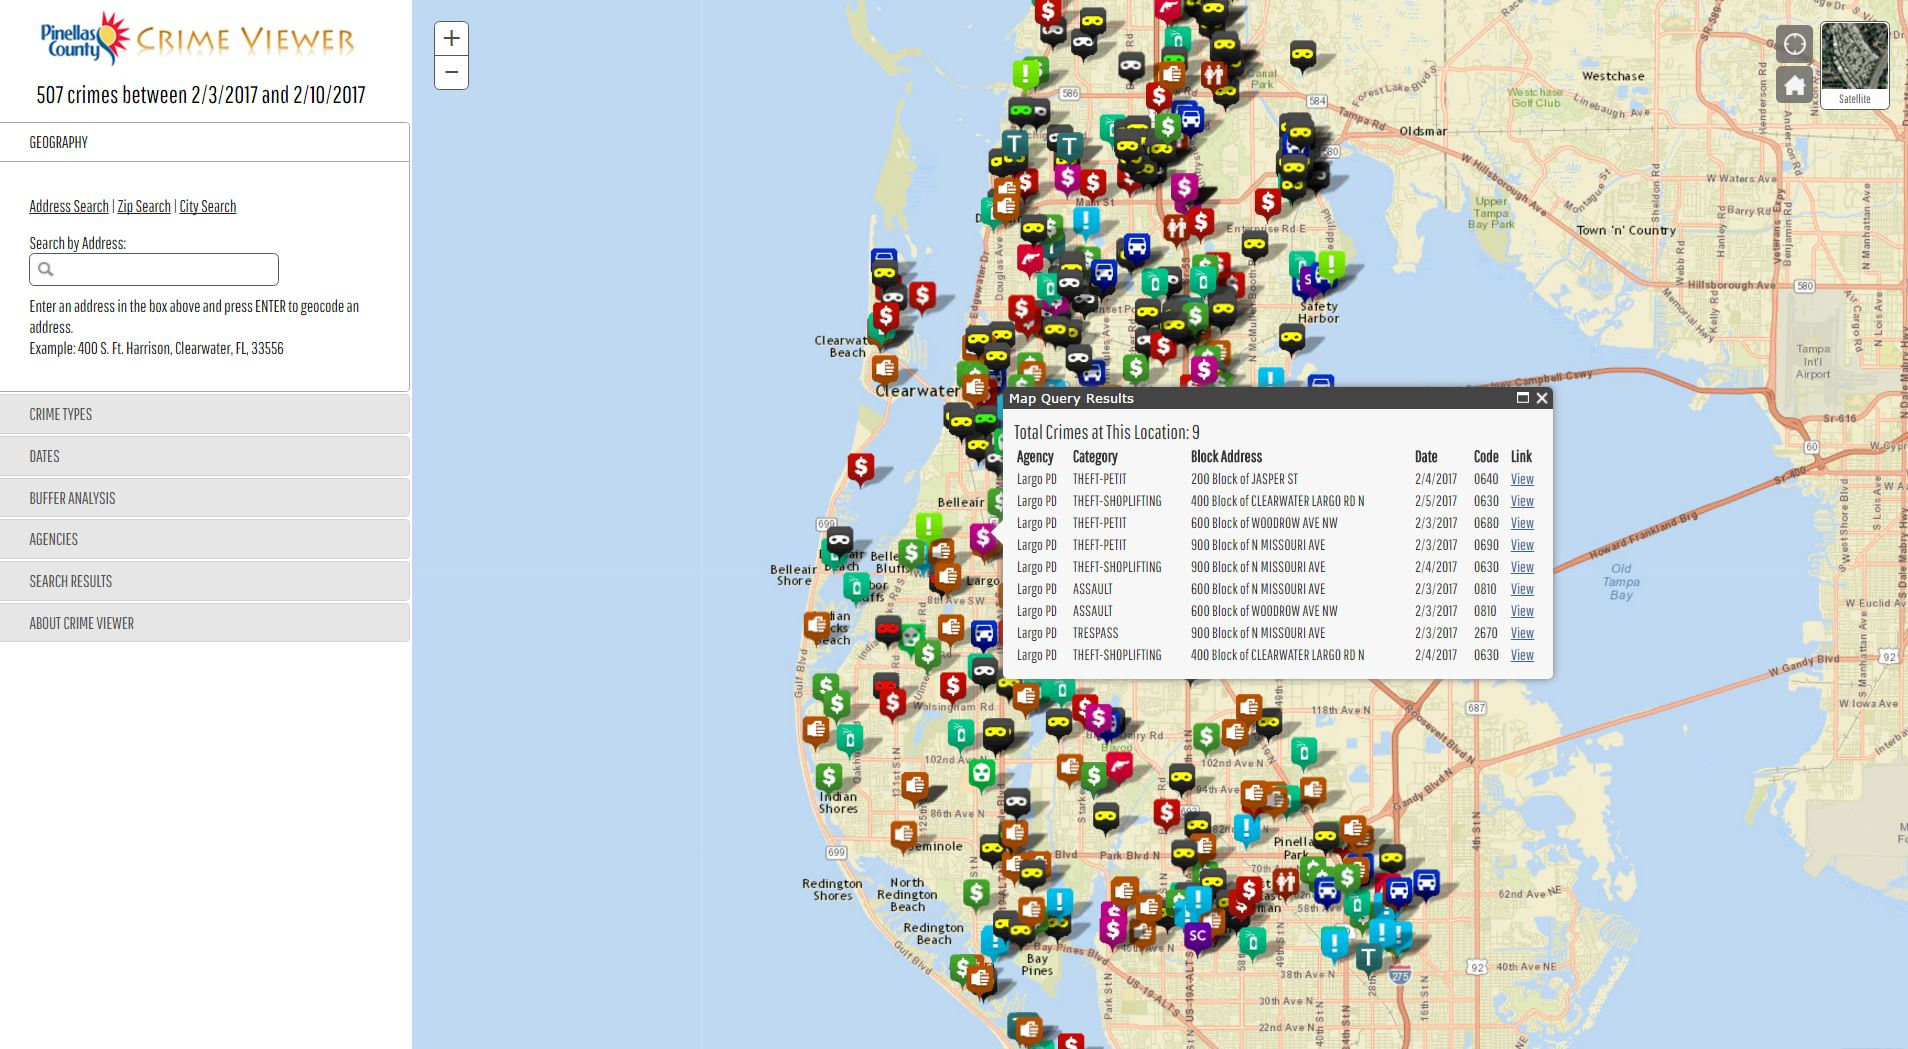View the 200 Block of Jasper St report
This screenshot has width=1908, height=1049.
click(x=1521, y=479)
